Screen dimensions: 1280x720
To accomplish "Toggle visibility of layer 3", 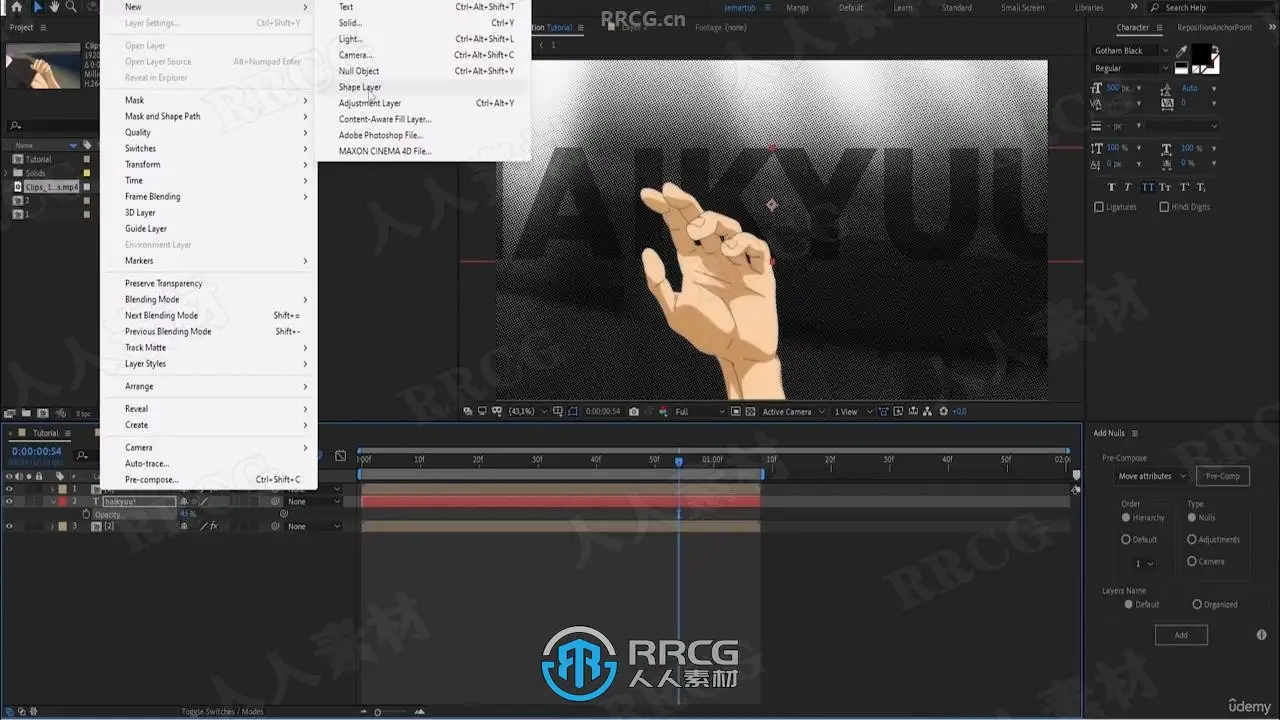I will [9, 526].
